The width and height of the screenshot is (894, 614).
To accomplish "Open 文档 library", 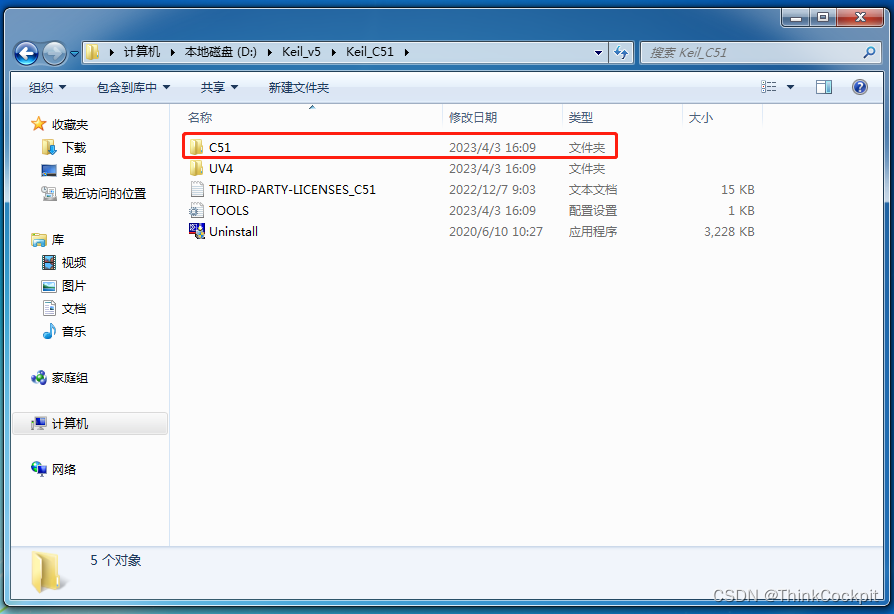I will 74,309.
